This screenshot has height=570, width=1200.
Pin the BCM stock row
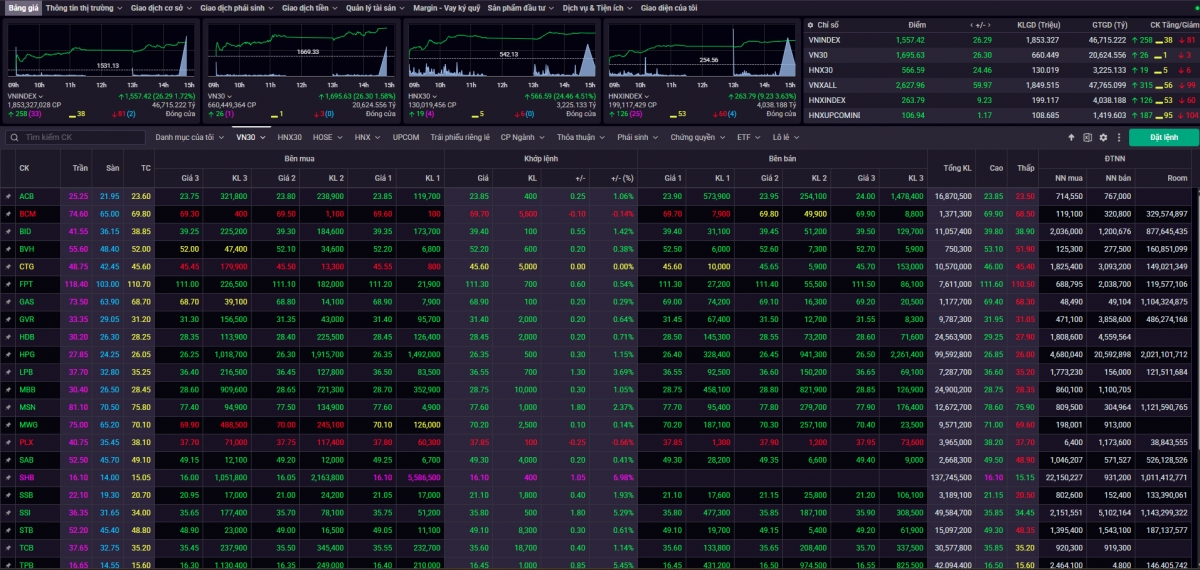point(7,214)
